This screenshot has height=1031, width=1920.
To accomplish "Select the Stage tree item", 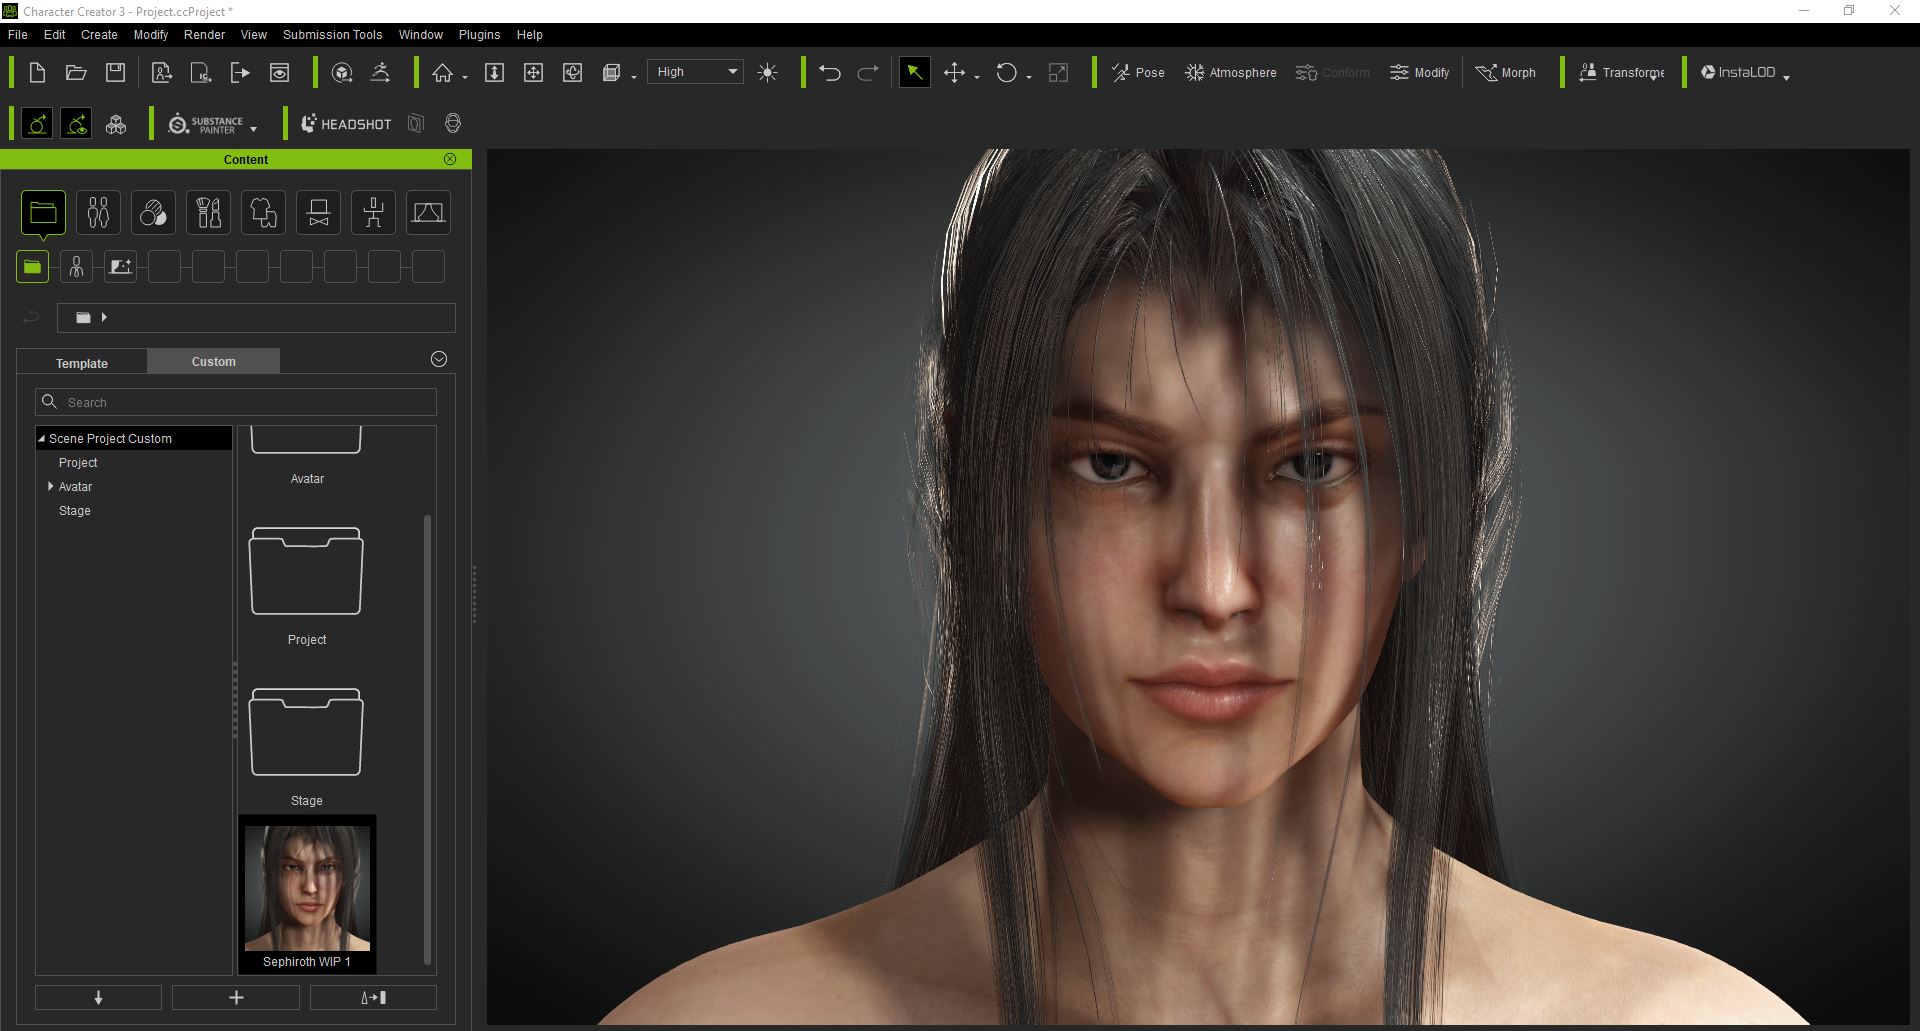I will (75, 511).
